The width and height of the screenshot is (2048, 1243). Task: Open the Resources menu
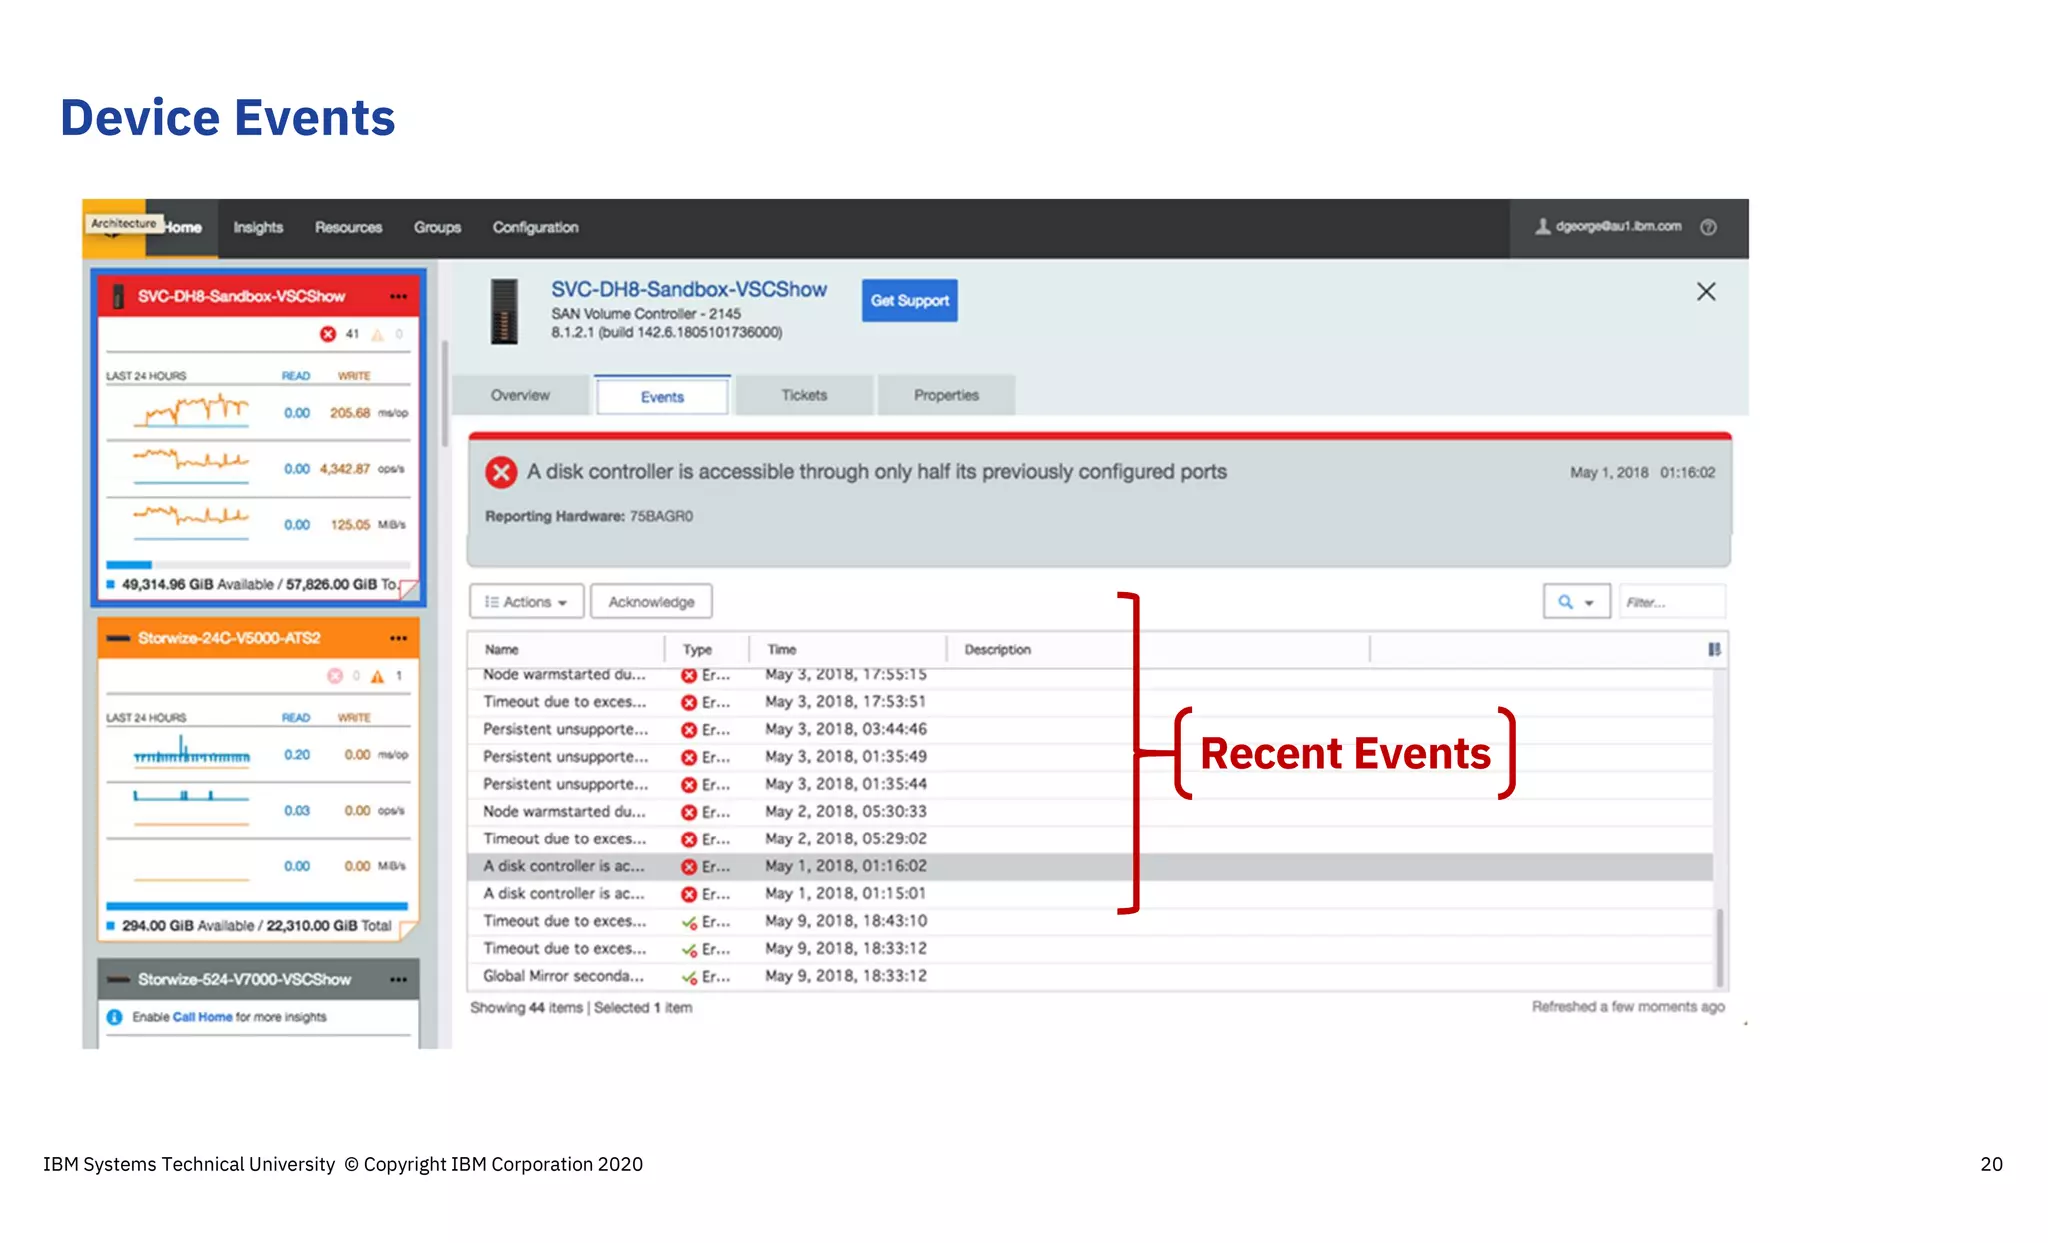click(348, 228)
